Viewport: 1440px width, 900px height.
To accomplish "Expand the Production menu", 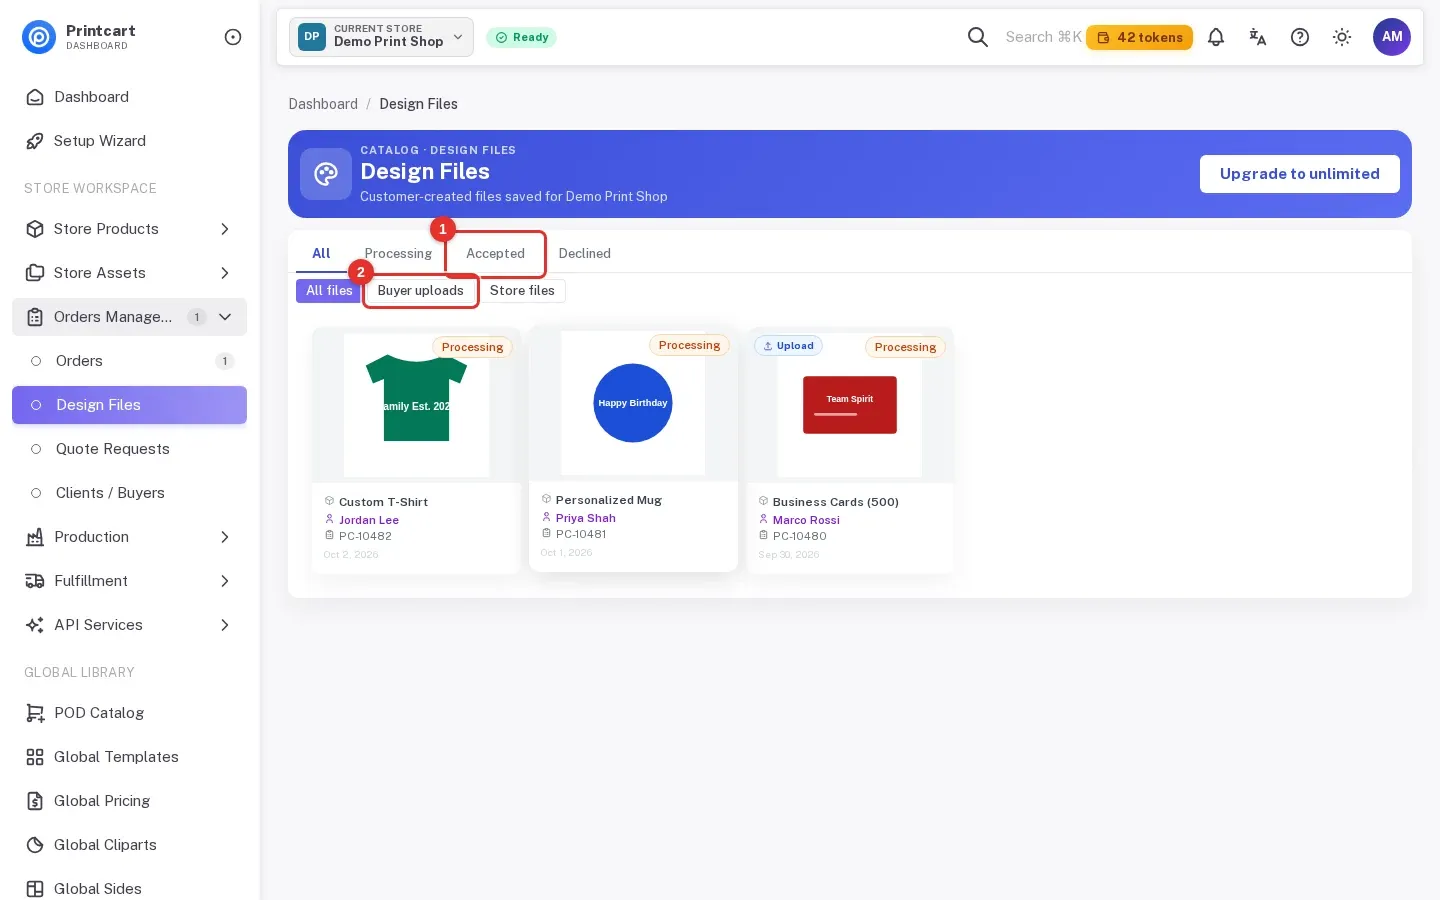I will 130,537.
